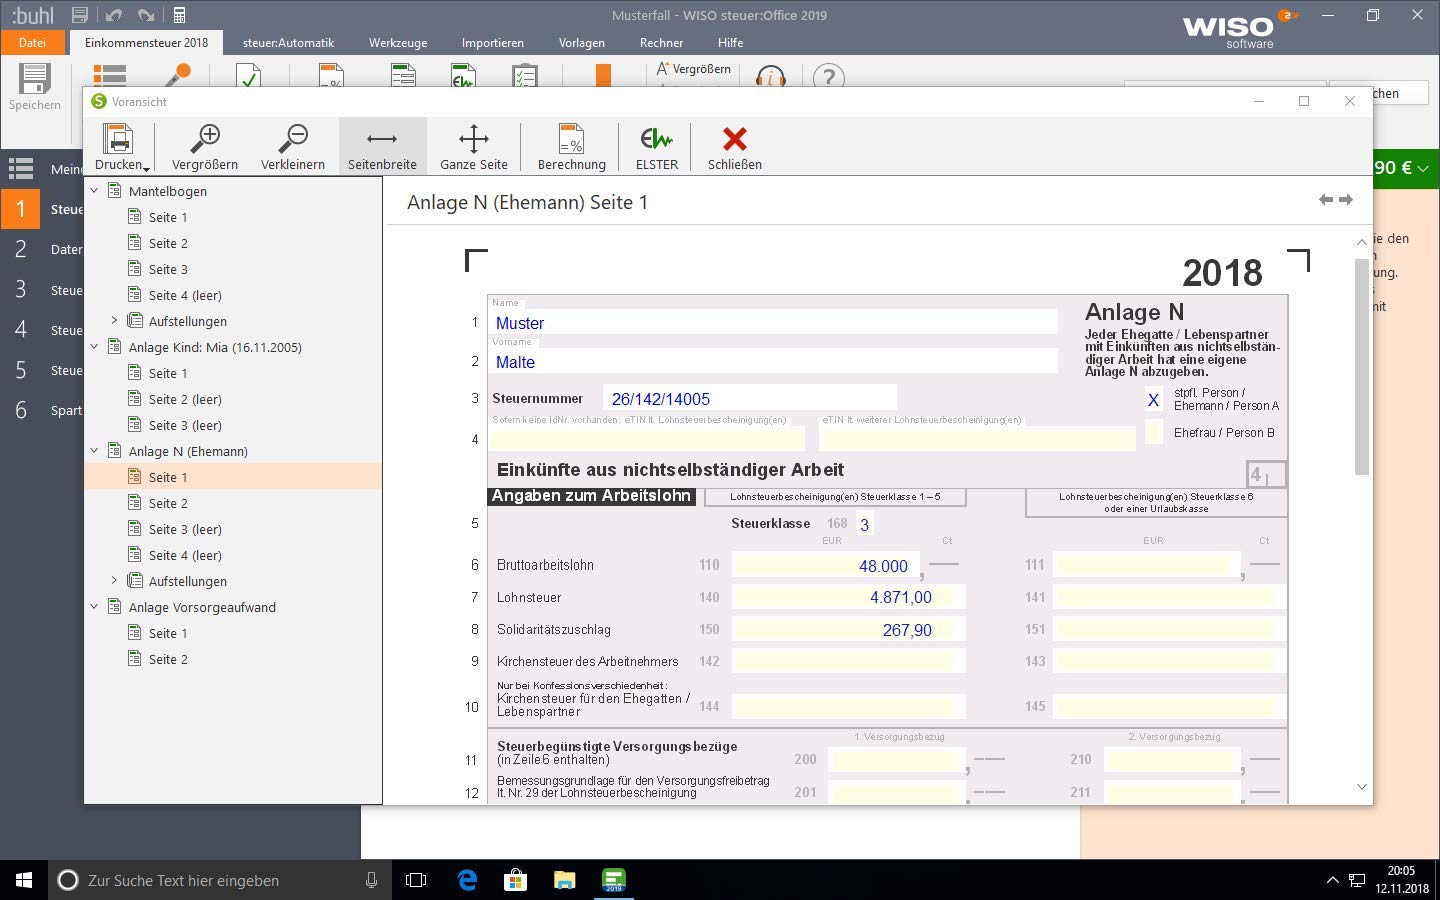
Task: Click the Drucken print icon
Action: (x=118, y=138)
